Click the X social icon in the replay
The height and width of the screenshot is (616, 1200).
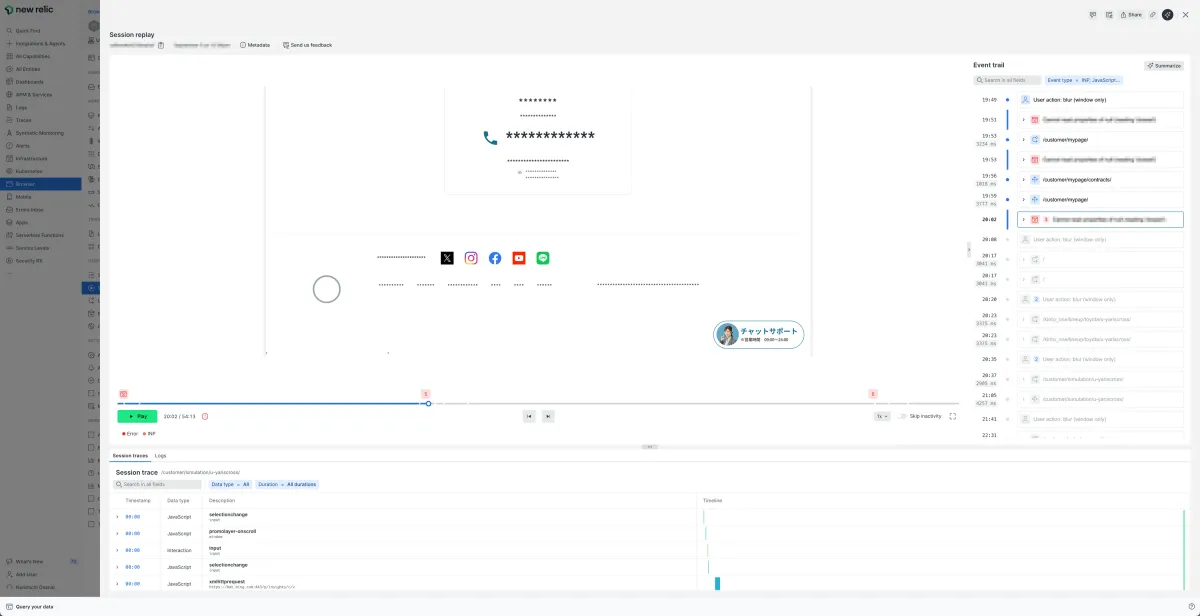(x=447, y=258)
